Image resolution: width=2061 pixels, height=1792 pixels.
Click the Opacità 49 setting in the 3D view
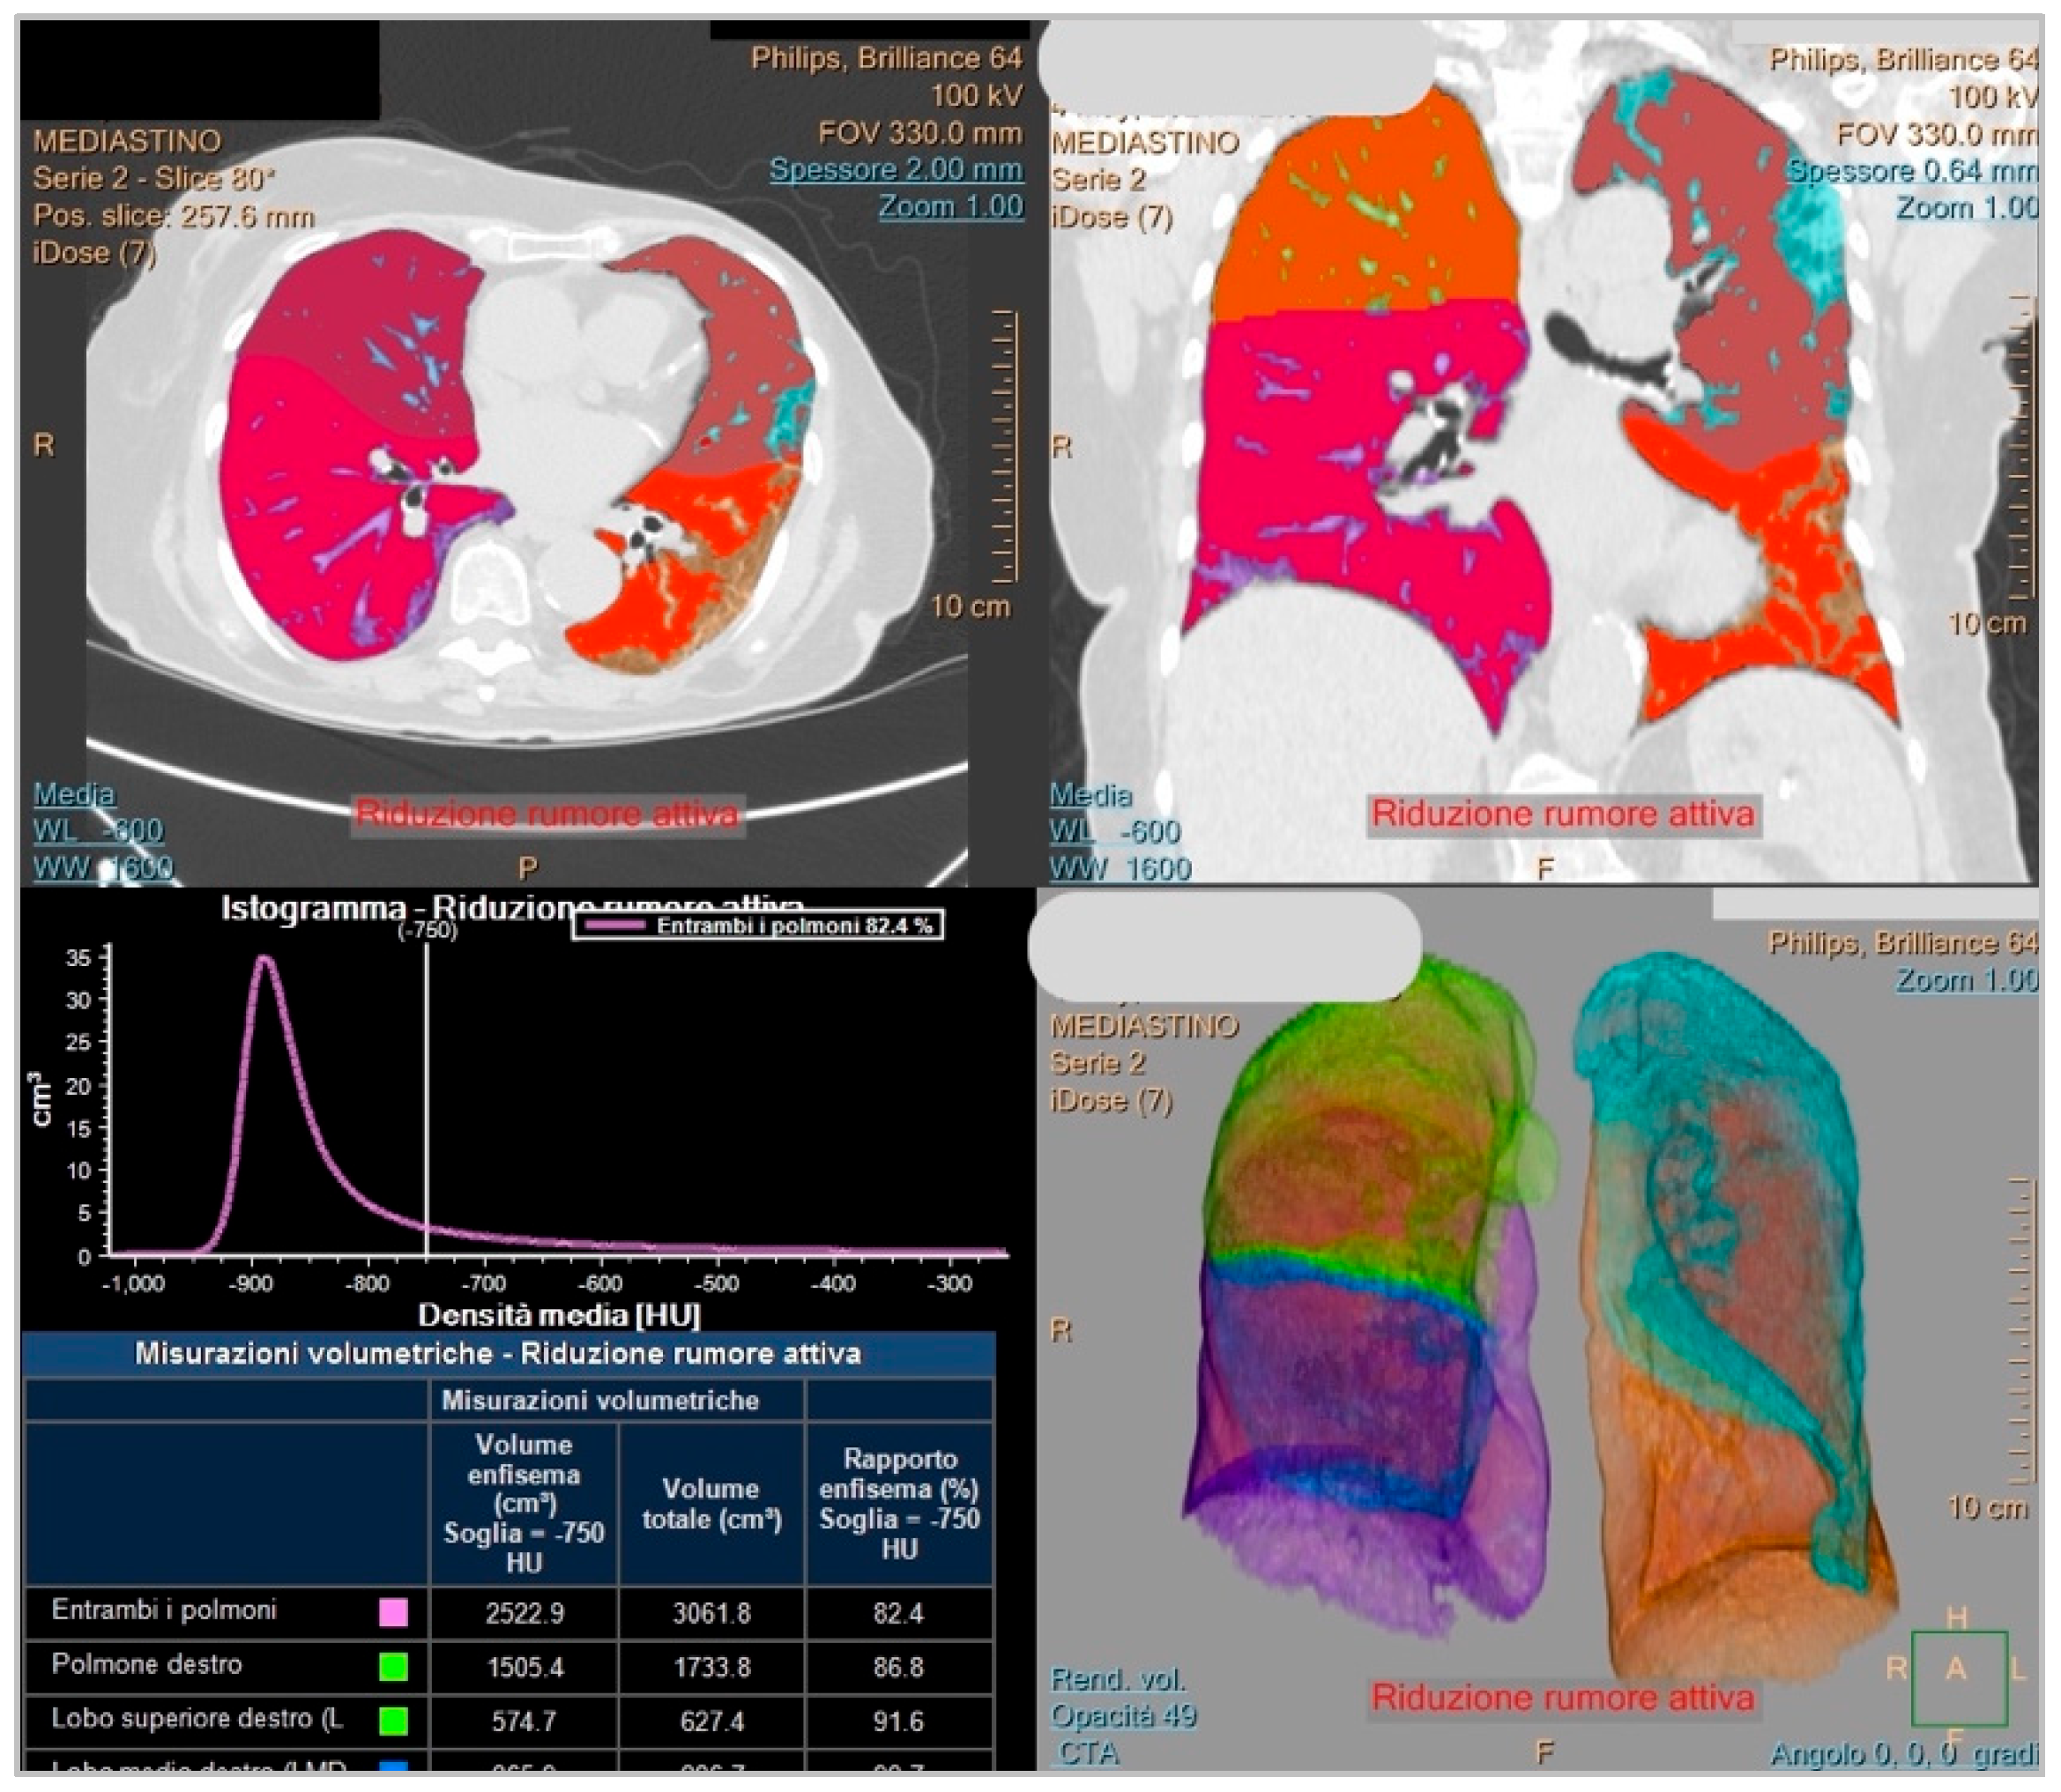(x=1122, y=1715)
